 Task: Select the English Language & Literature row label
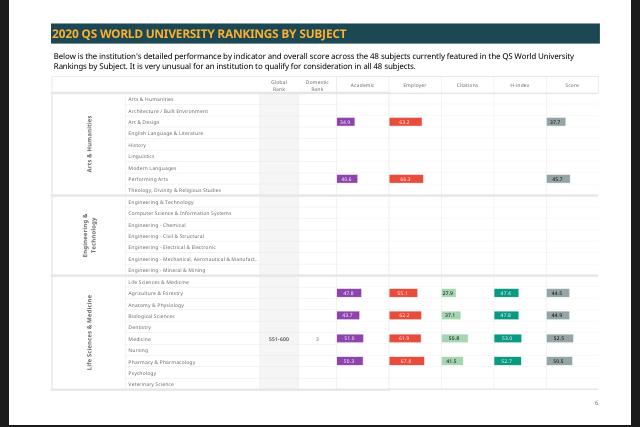click(x=165, y=133)
